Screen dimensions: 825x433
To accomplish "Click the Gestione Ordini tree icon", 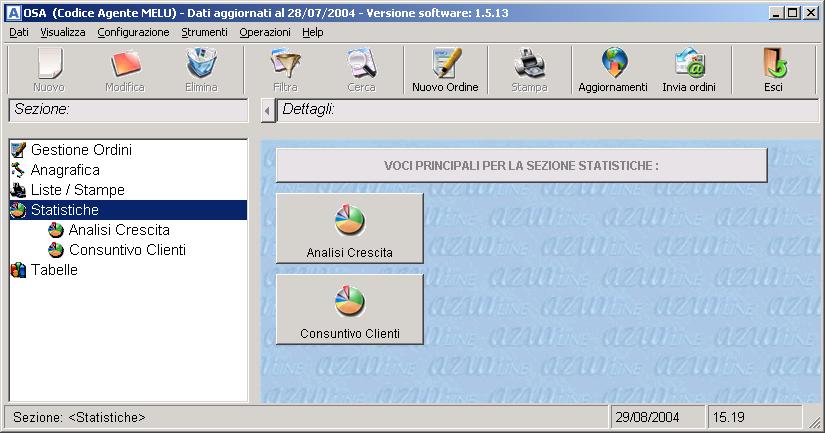I will pos(18,150).
